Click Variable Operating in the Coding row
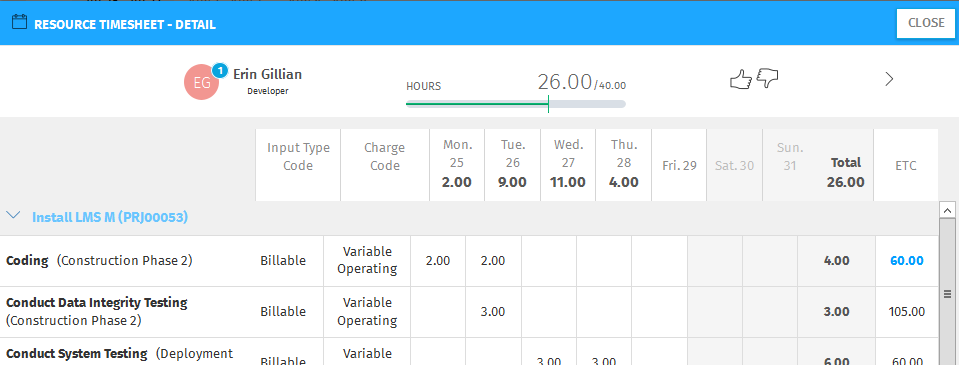 (x=367, y=260)
